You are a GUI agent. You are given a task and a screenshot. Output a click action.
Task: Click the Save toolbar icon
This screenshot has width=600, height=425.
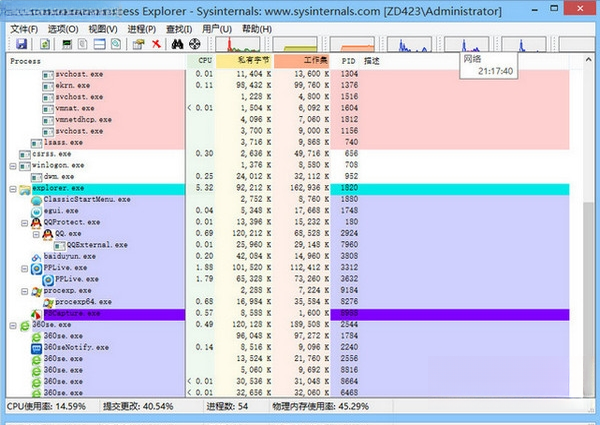pos(22,44)
